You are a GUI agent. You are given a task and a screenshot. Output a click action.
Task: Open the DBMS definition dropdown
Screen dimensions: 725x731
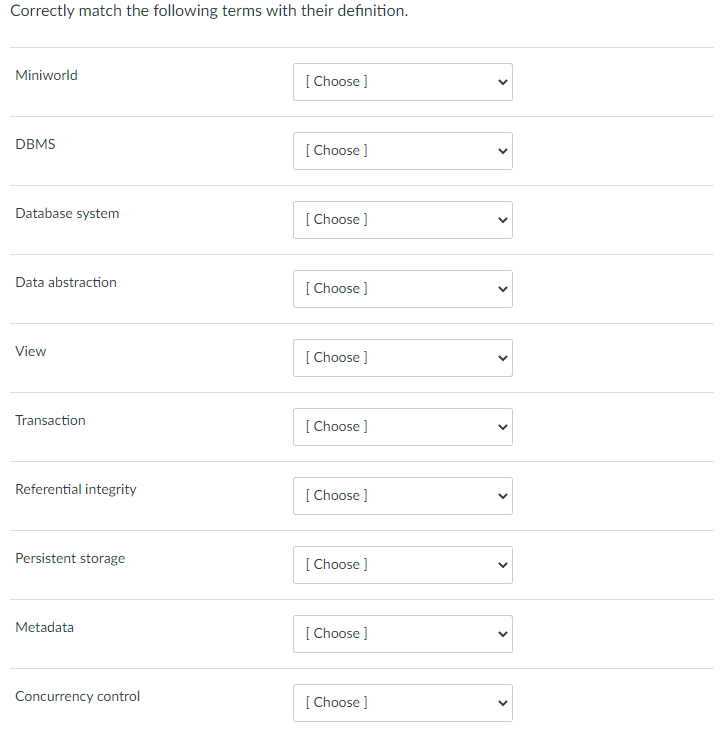[402, 151]
